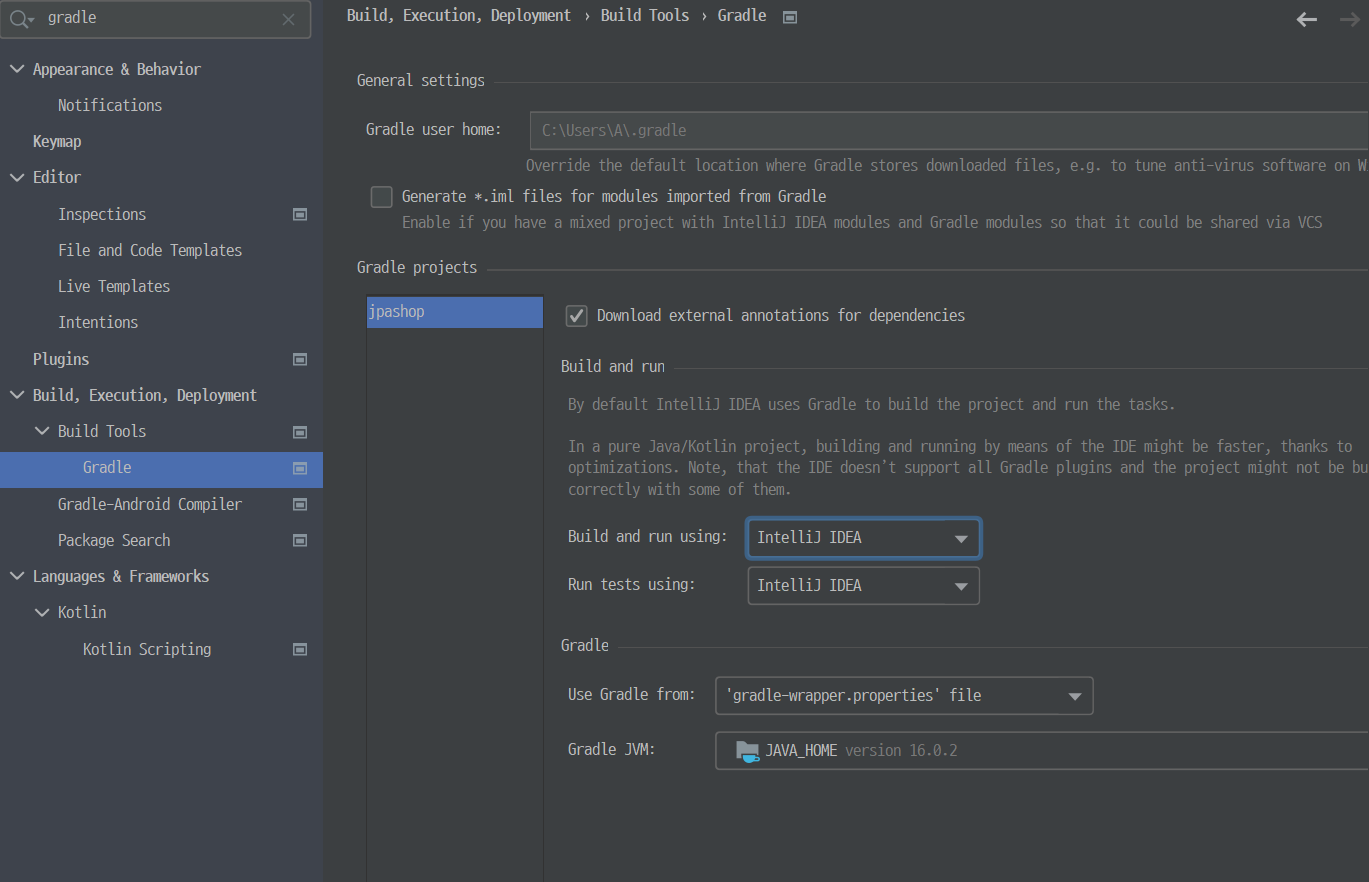The width and height of the screenshot is (1369, 882).
Task: Click Build, Execution, Deployment breadcrumb
Action: coord(459,15)
